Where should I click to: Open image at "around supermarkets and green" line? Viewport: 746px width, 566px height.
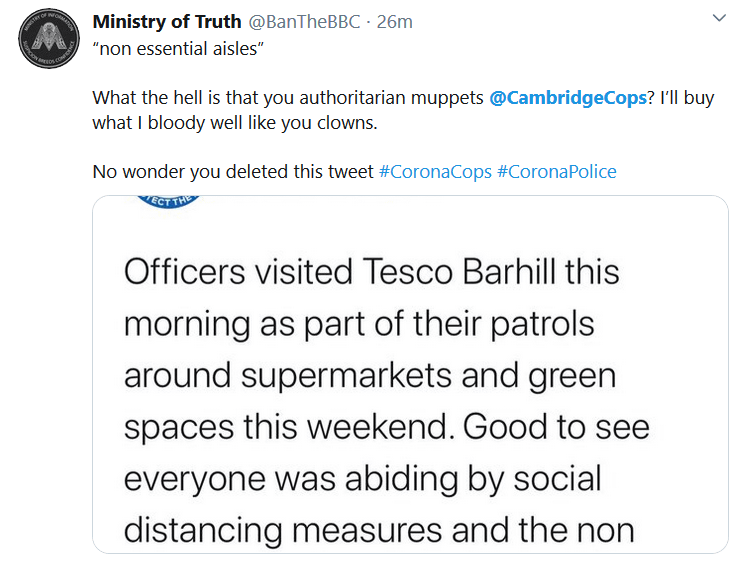pos(370,375)
